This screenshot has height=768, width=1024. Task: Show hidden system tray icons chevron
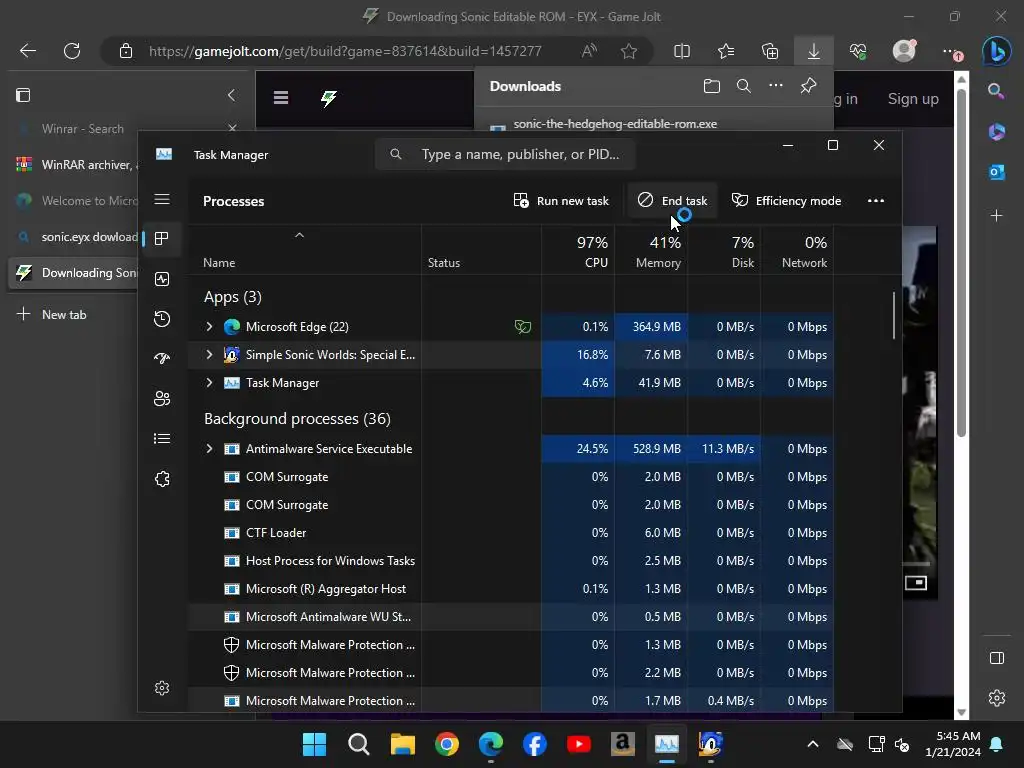[812, 744]
